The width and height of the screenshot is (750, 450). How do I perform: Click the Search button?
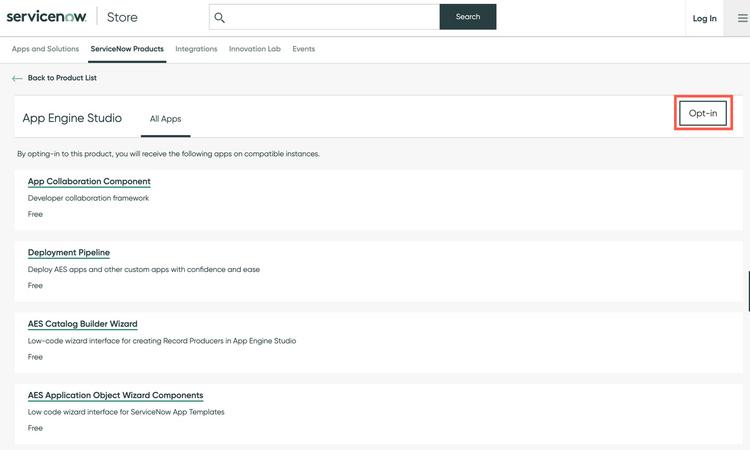(x=468, y=17)
